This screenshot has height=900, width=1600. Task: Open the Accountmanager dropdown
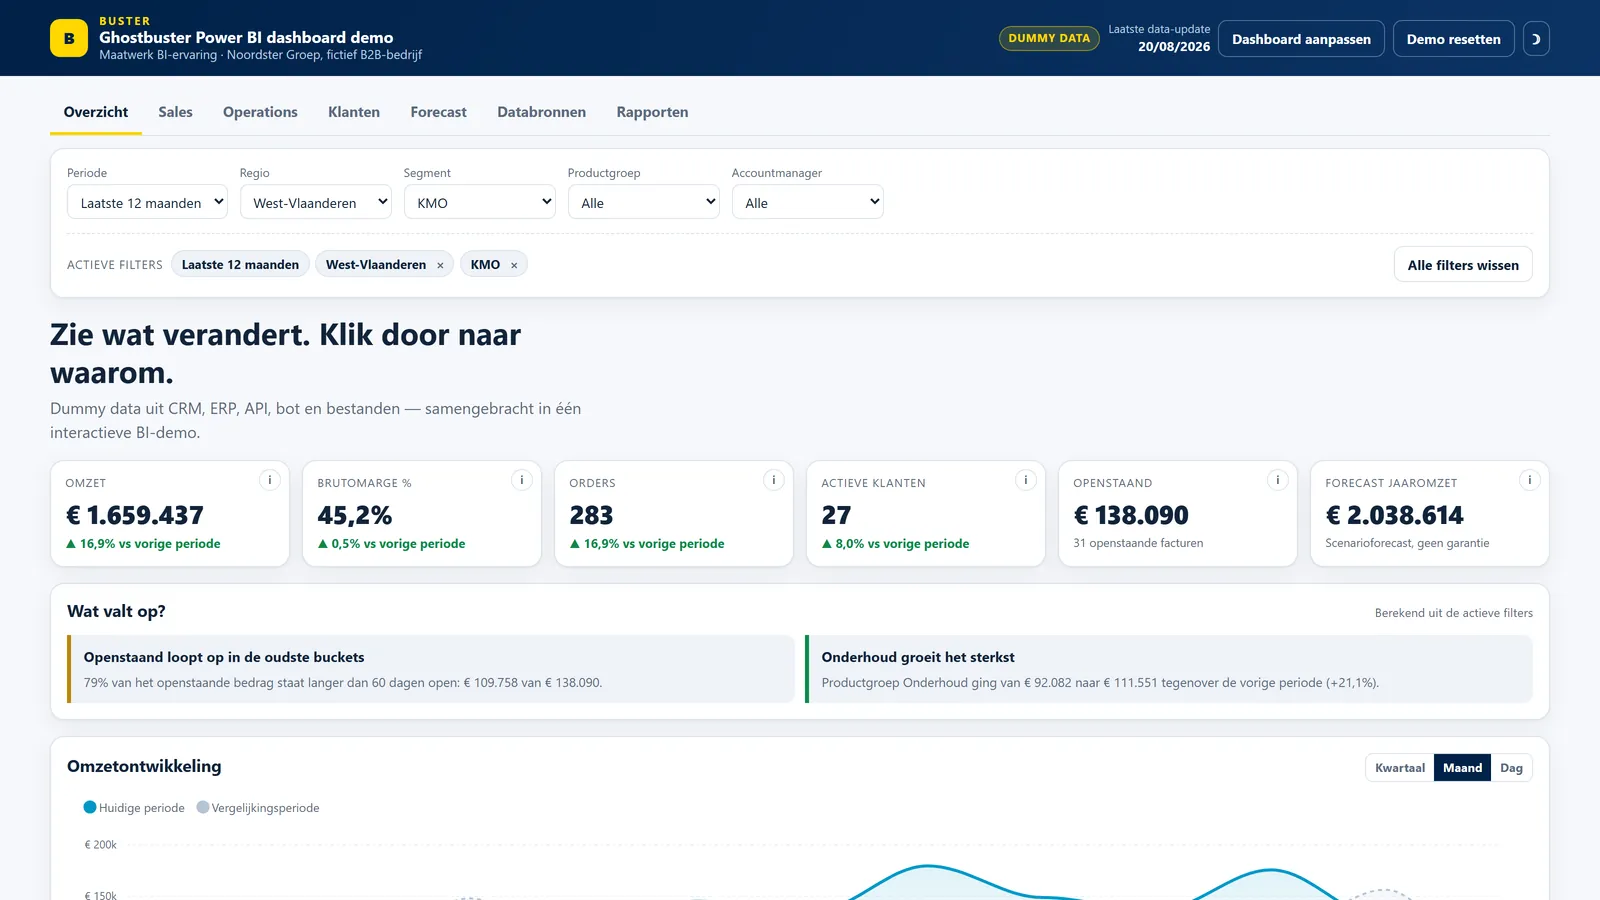[x=808, y=202]
